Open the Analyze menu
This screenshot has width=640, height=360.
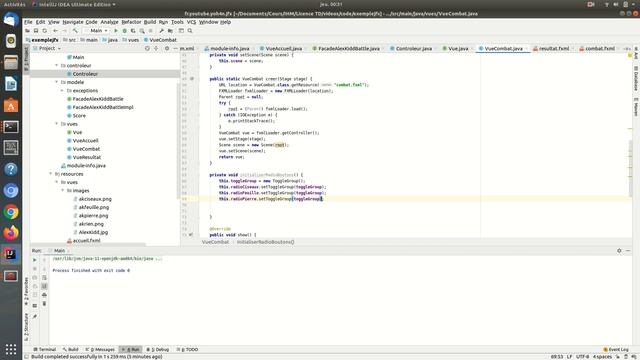(109, 22)
